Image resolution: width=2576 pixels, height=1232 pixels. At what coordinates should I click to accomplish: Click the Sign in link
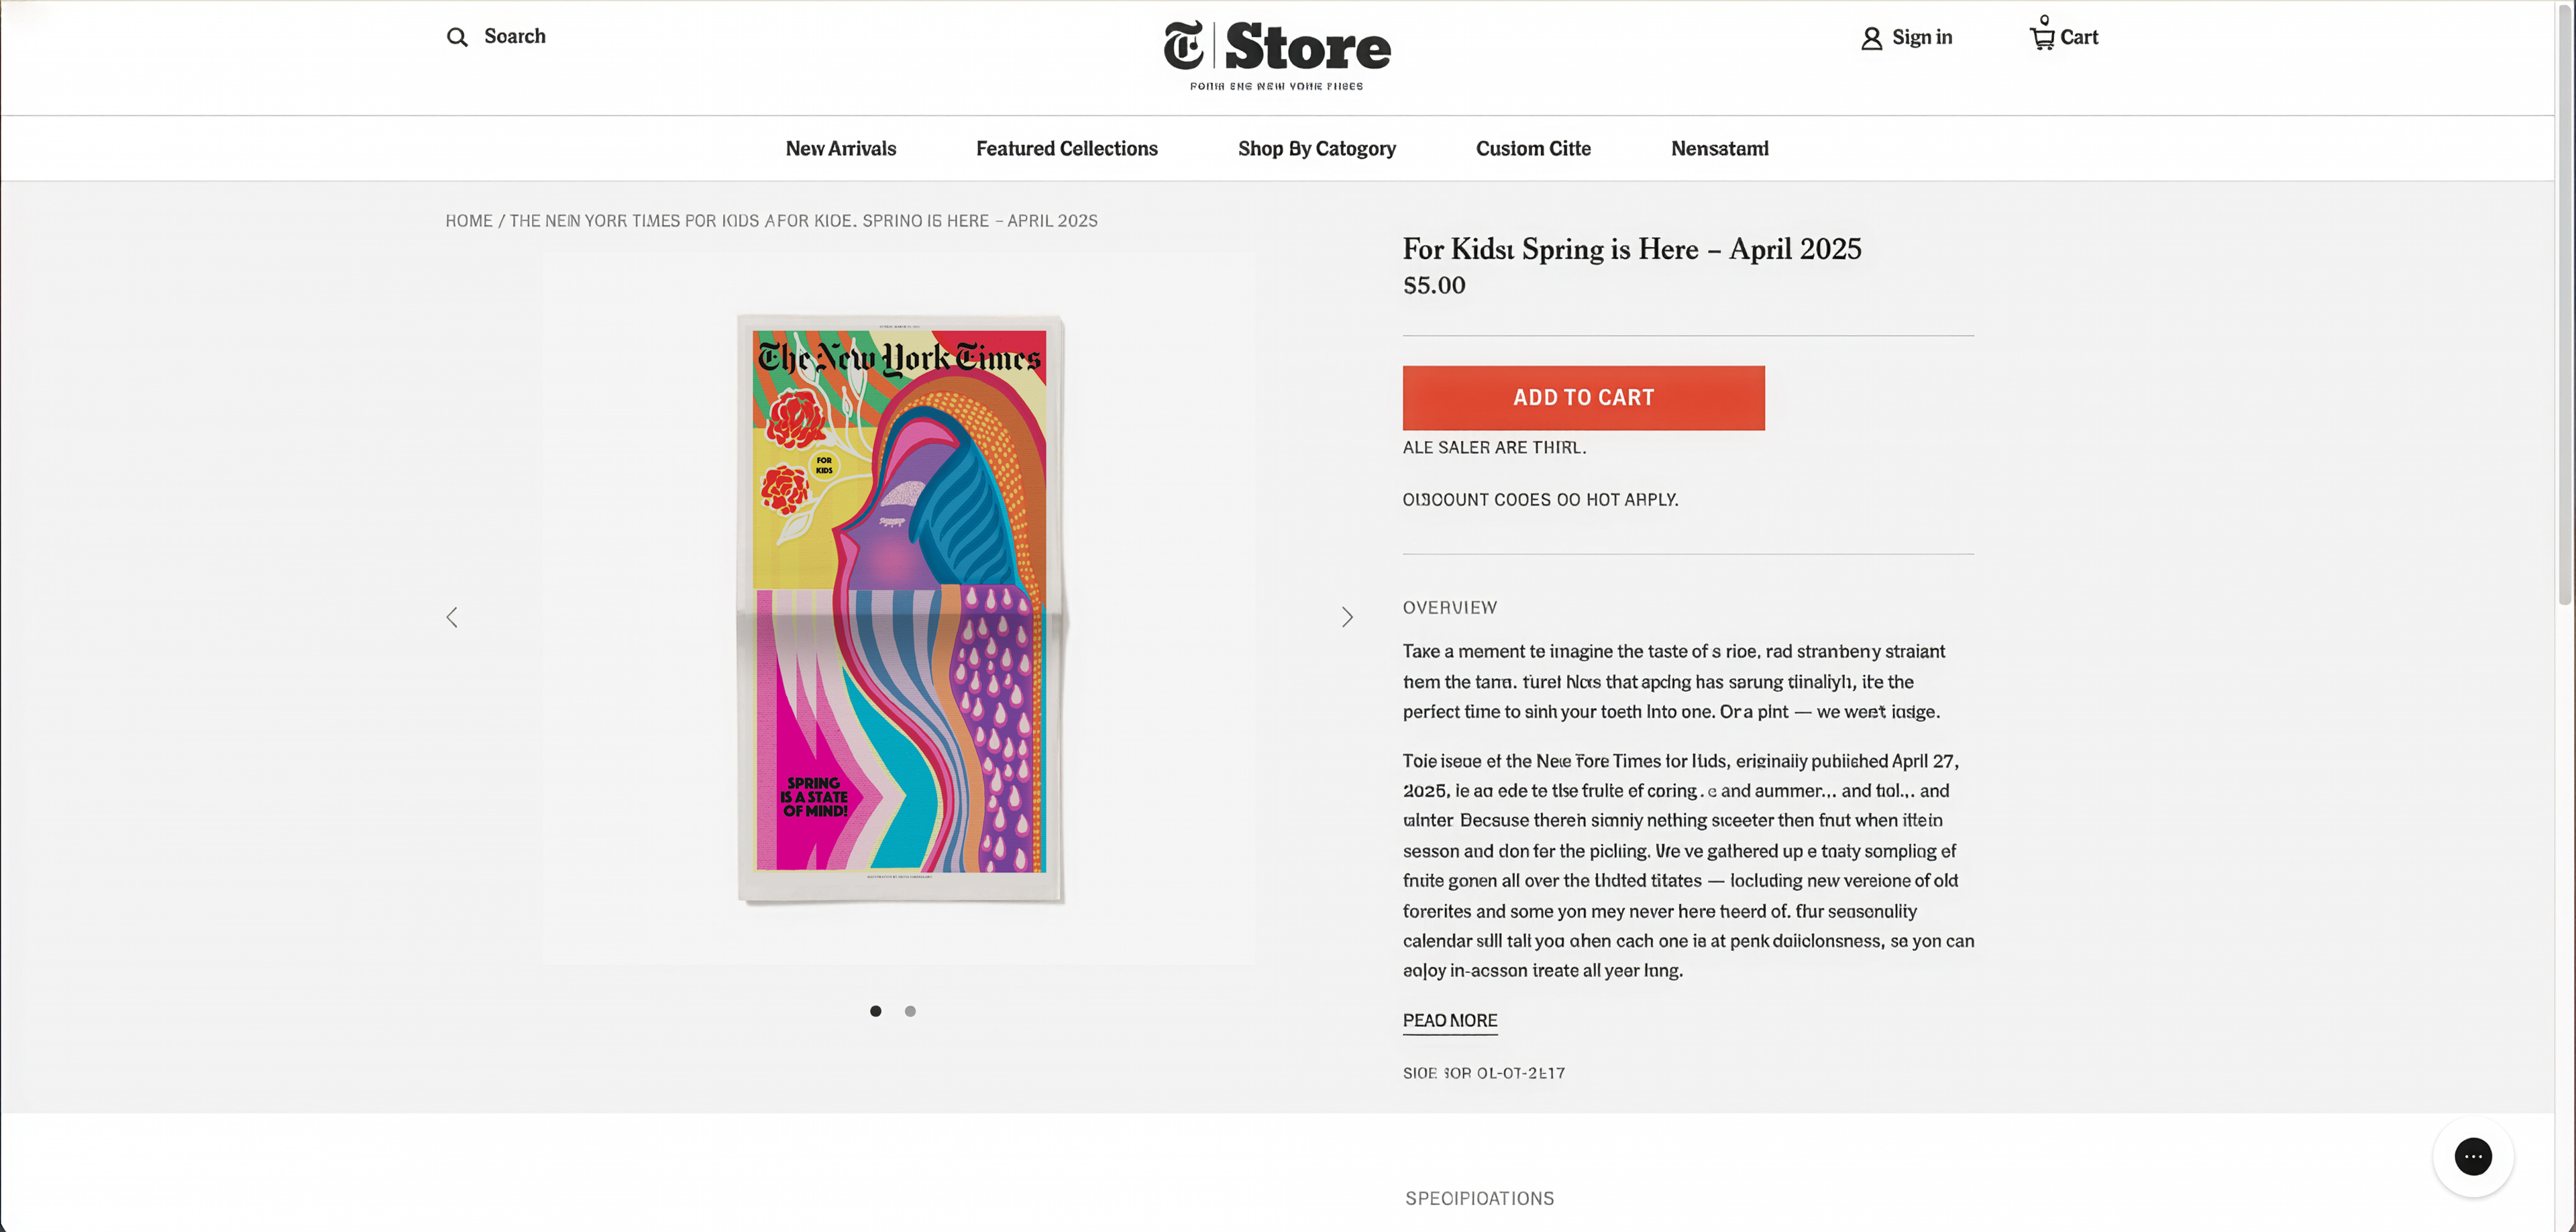tap(1922, 38)
